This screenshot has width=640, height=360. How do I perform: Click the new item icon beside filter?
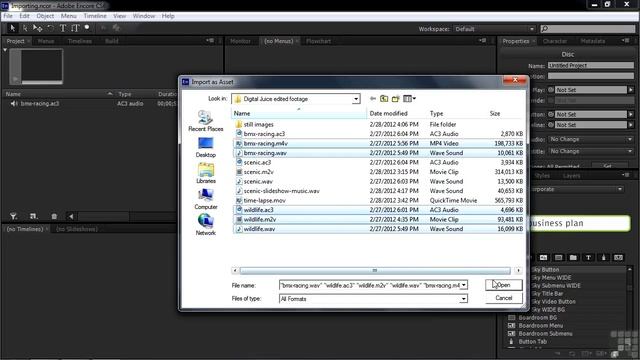point(33,216)
